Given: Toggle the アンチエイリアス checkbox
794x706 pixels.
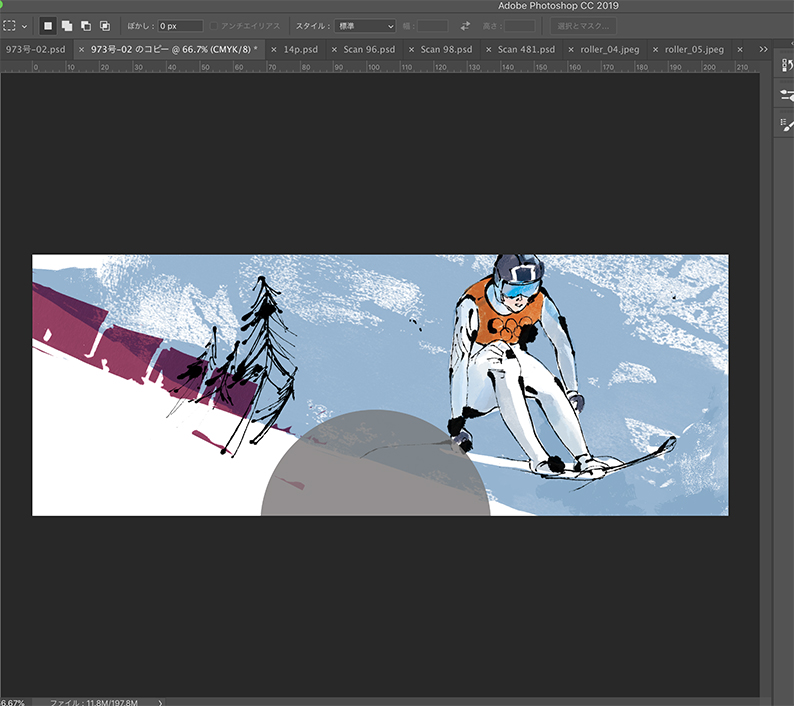Looking at the screenshot, I should [215, 25].
